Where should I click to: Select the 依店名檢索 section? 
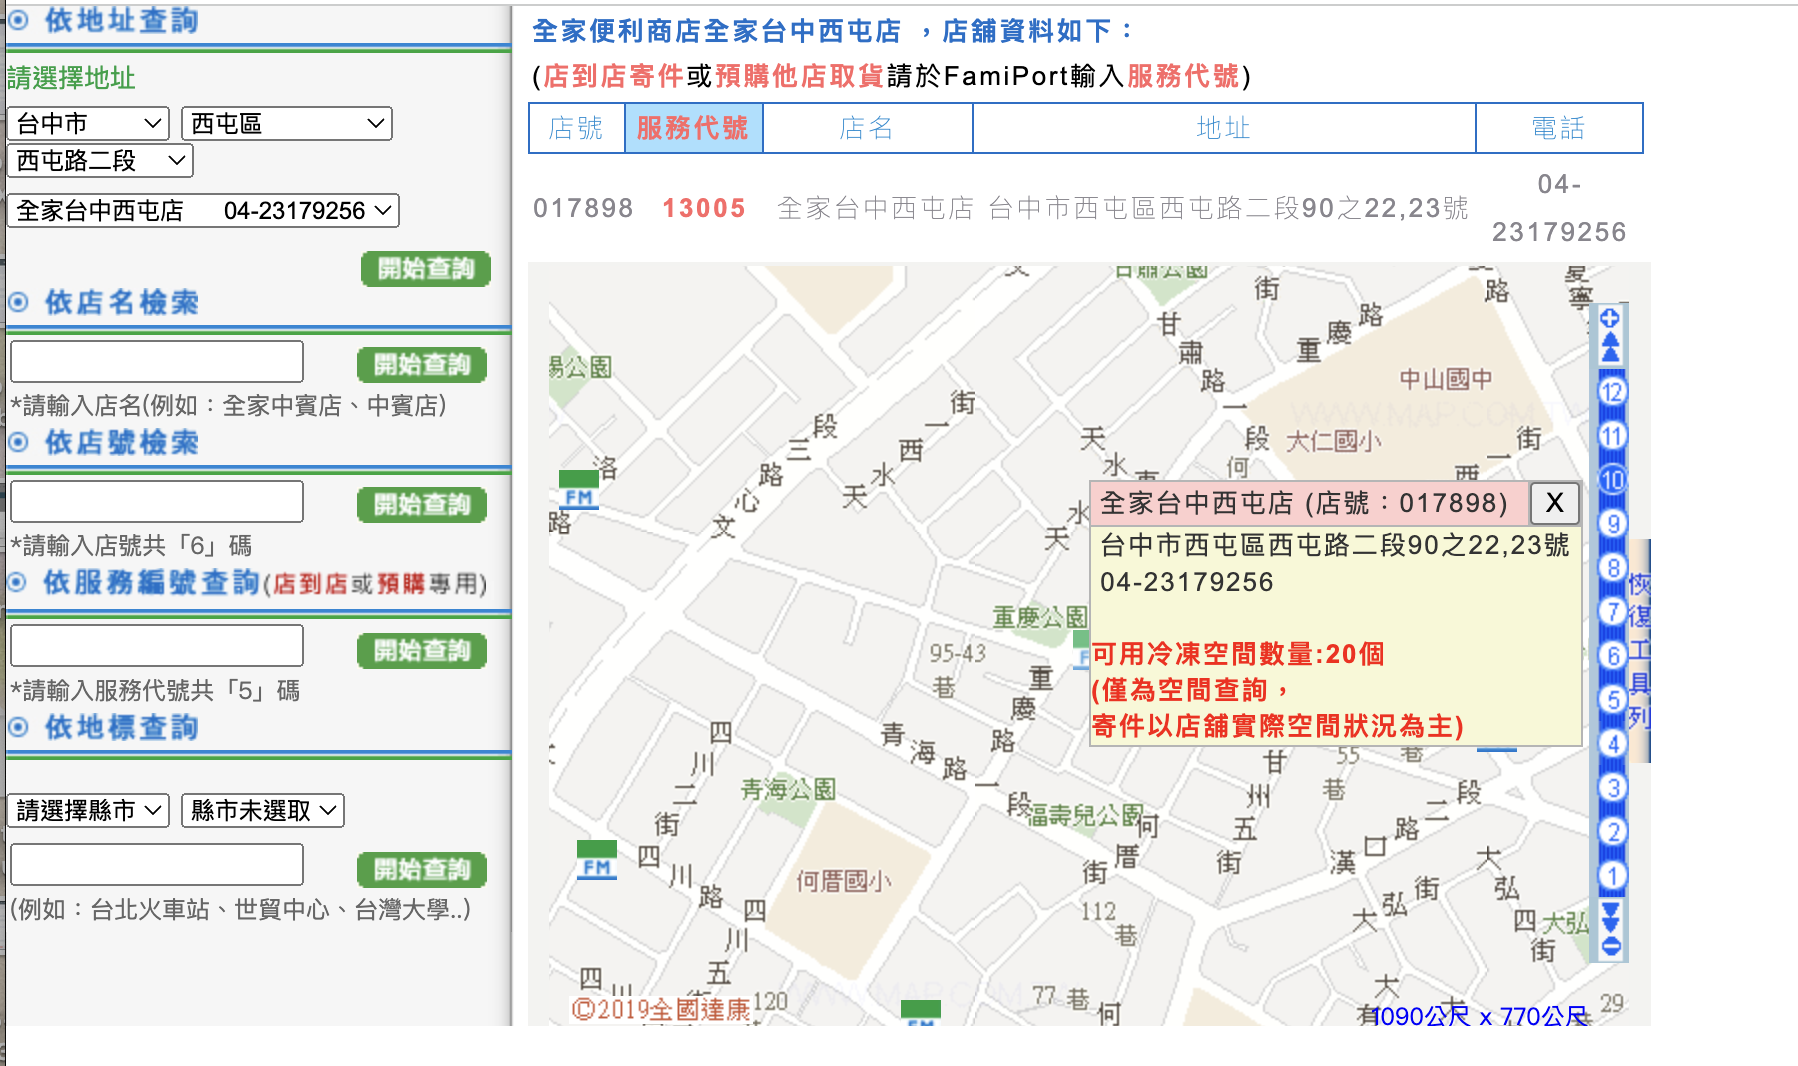click(103, 302)
